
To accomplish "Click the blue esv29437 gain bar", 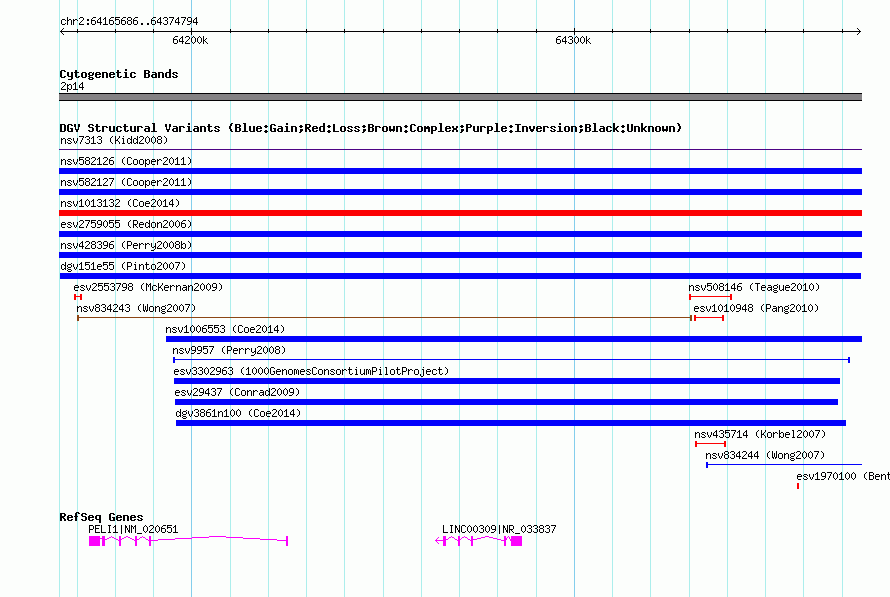I will point(506,402).
